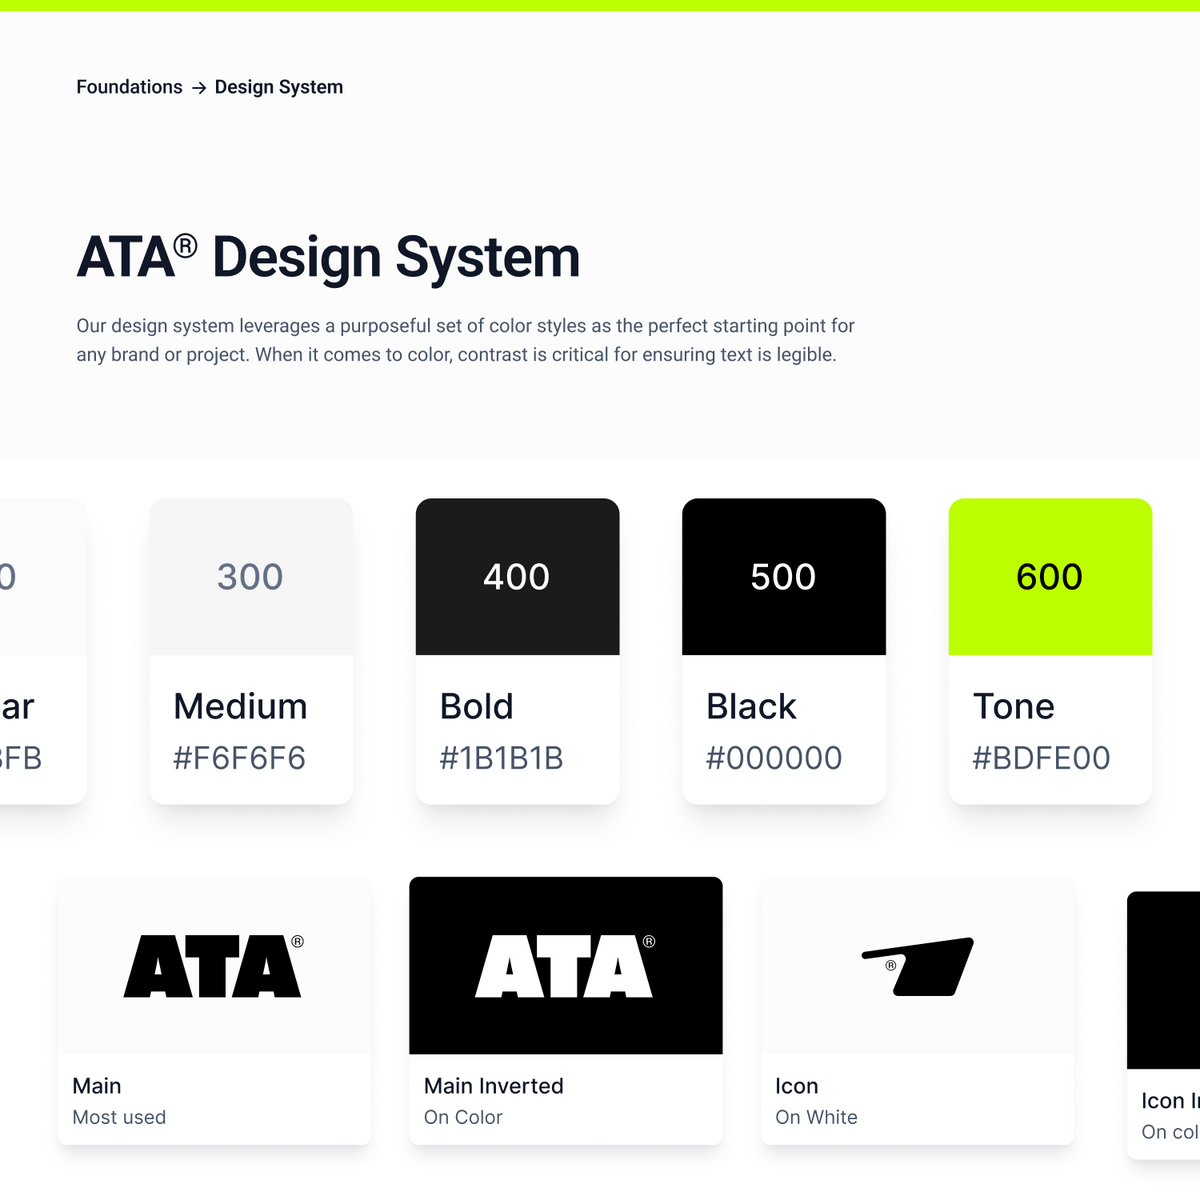The height and width of the screenshot is (1200, 1200).
Task: Click the breadcrumb arrow icon
Action: click(x=199, y=88)
